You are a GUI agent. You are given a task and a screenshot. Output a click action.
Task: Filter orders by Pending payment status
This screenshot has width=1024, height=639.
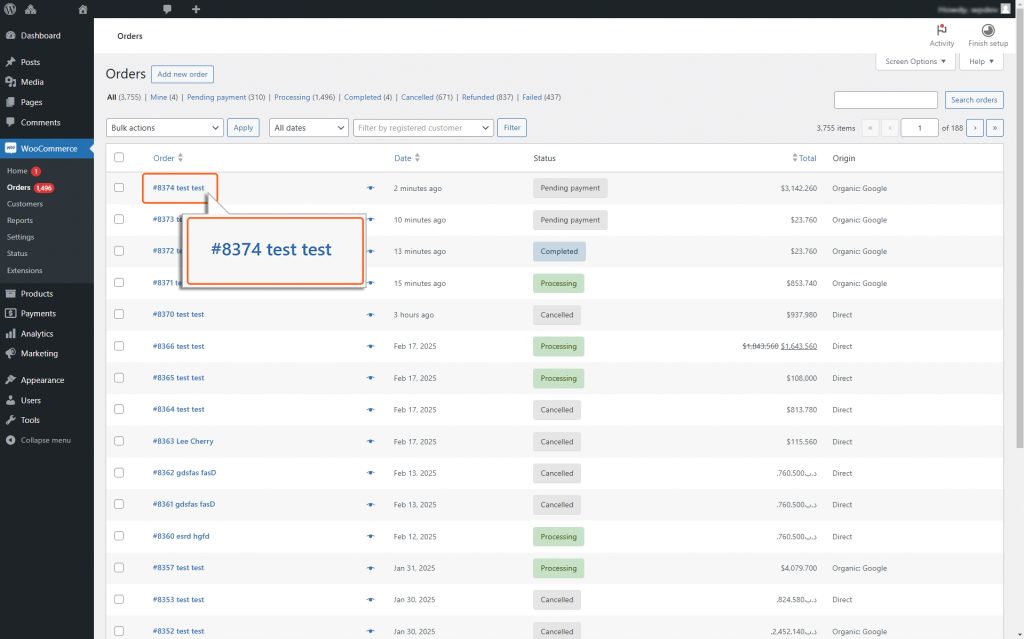coord(216,97)
